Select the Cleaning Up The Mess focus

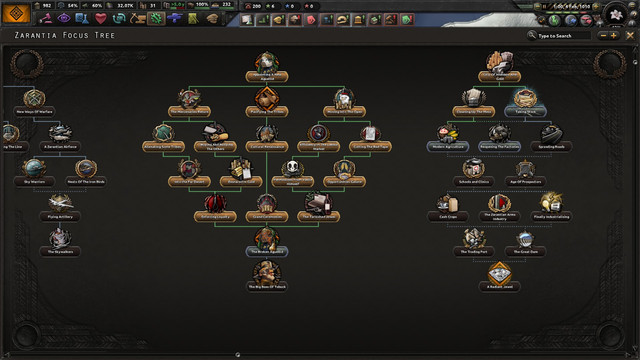[x=473, y=103]
